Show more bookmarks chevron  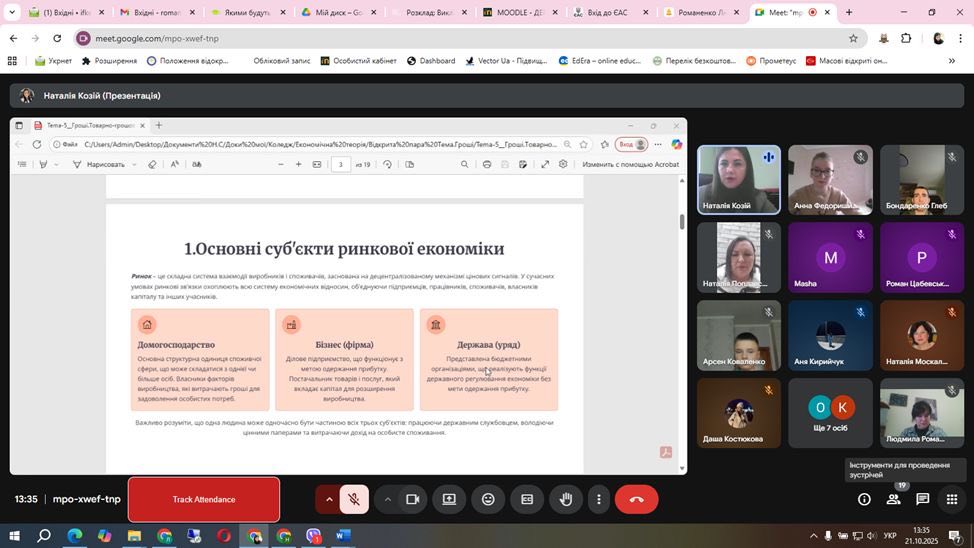pyautogui.click(x=952, y=61)
